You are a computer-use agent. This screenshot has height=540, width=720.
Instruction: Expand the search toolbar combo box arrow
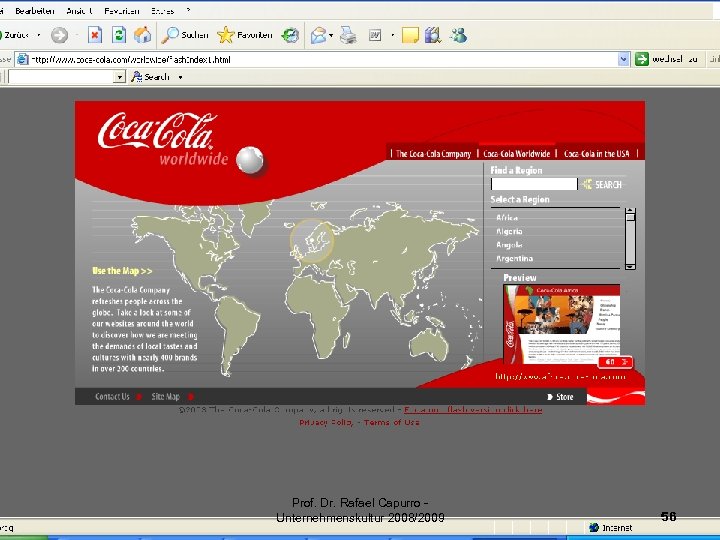point(119,77)
